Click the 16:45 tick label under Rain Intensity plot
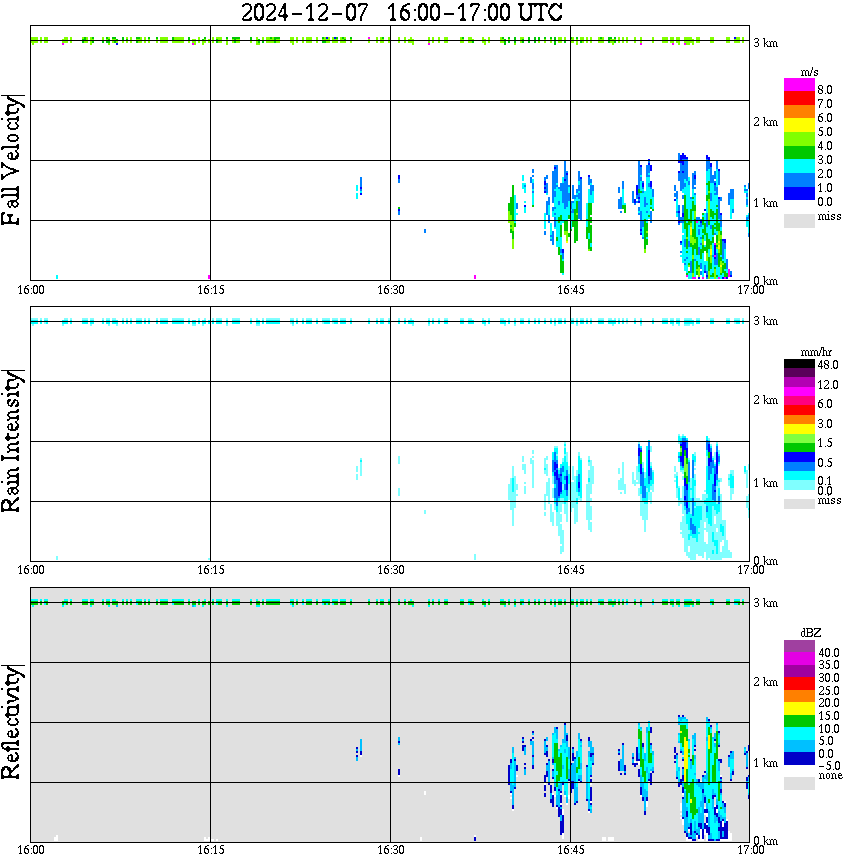 570,570
